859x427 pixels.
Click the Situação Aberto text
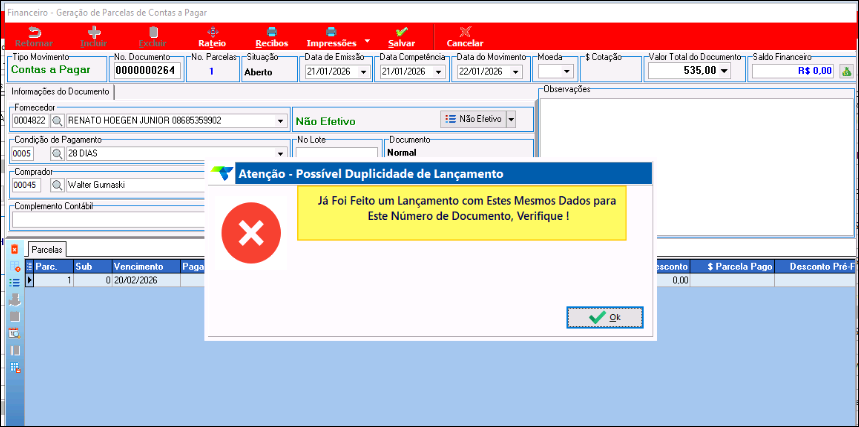258,72
